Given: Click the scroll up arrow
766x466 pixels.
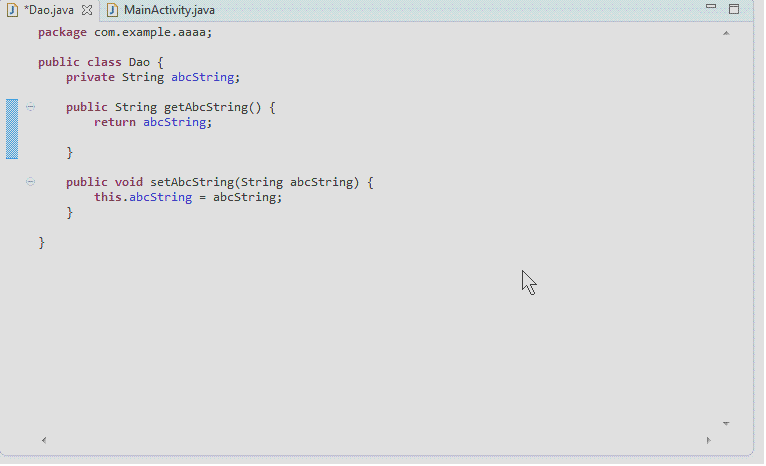Looking at the screenshot, I should click(726, 33).
